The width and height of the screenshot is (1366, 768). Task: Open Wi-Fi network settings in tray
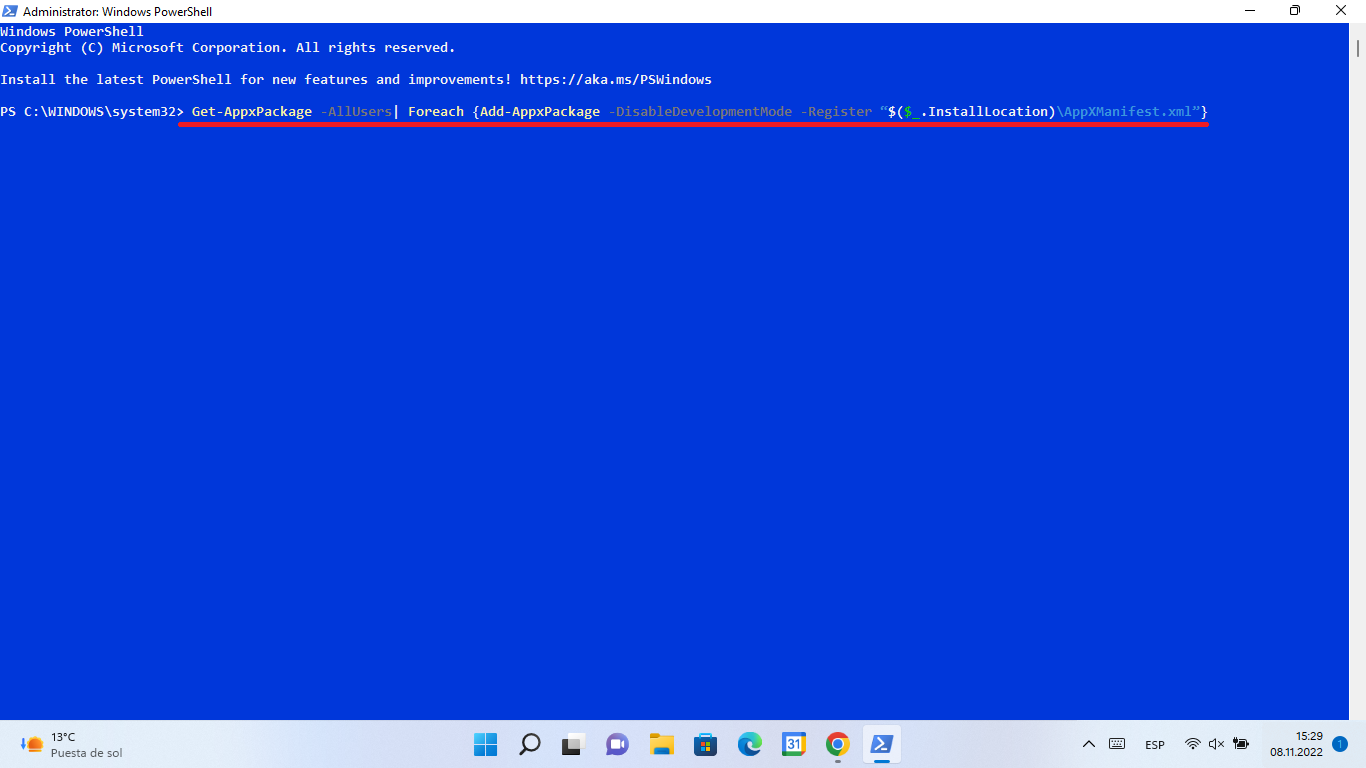(1192, 744)
